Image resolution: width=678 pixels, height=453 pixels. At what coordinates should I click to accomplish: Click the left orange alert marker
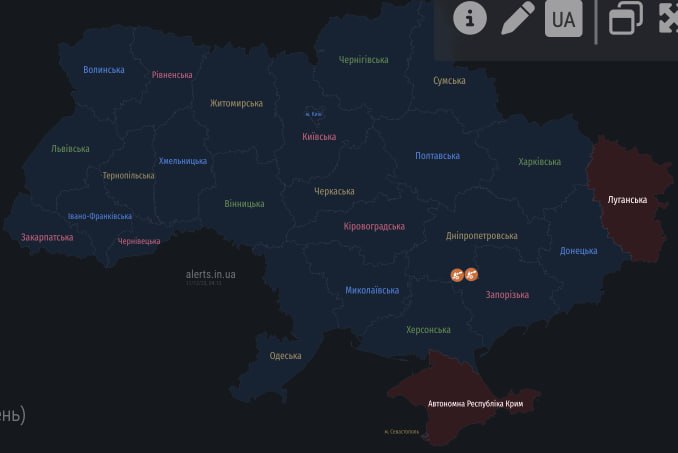tap(457, 273)
